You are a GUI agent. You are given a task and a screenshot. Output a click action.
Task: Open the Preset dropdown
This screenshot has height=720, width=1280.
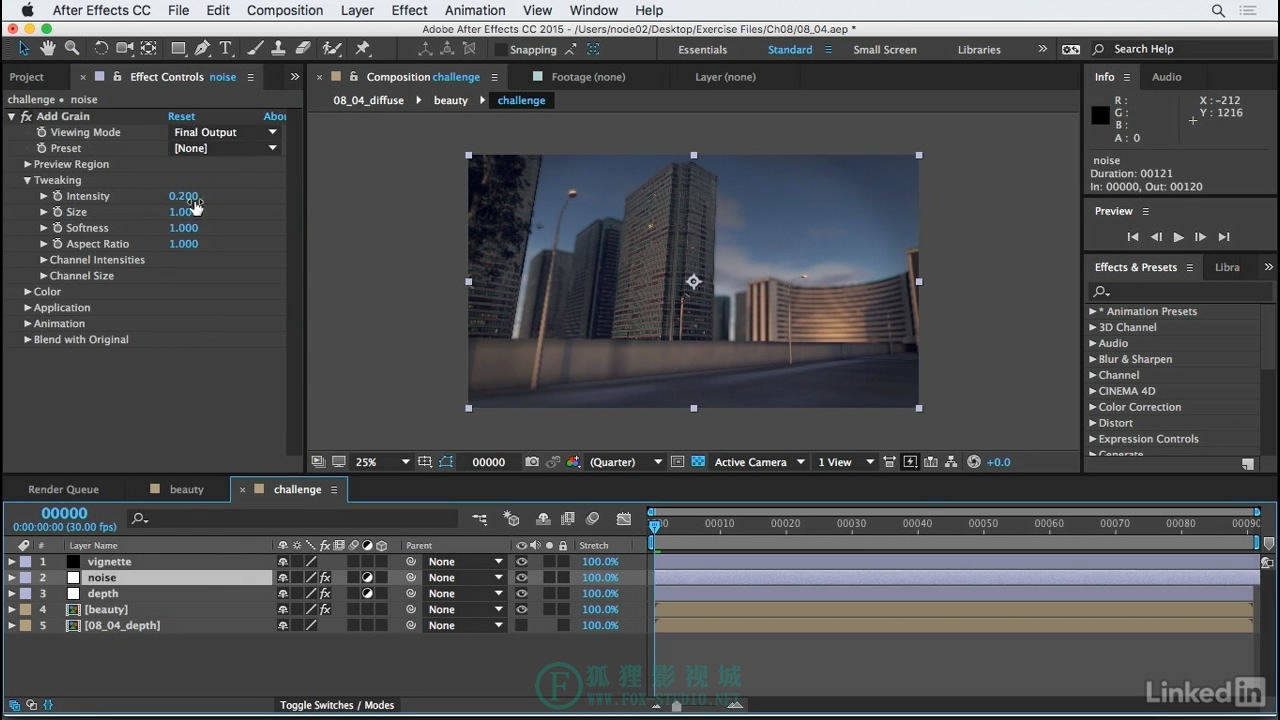pyautogui.click(x=225, y=148)
